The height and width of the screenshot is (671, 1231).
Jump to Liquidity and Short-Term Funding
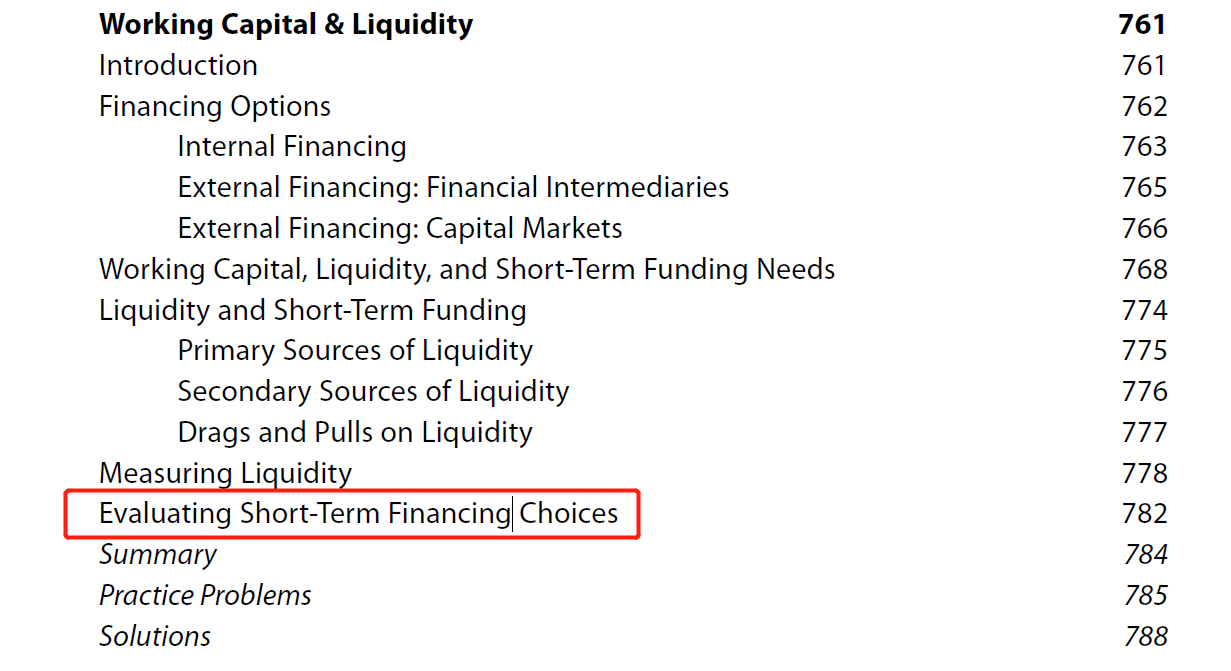tap(312, 311)
